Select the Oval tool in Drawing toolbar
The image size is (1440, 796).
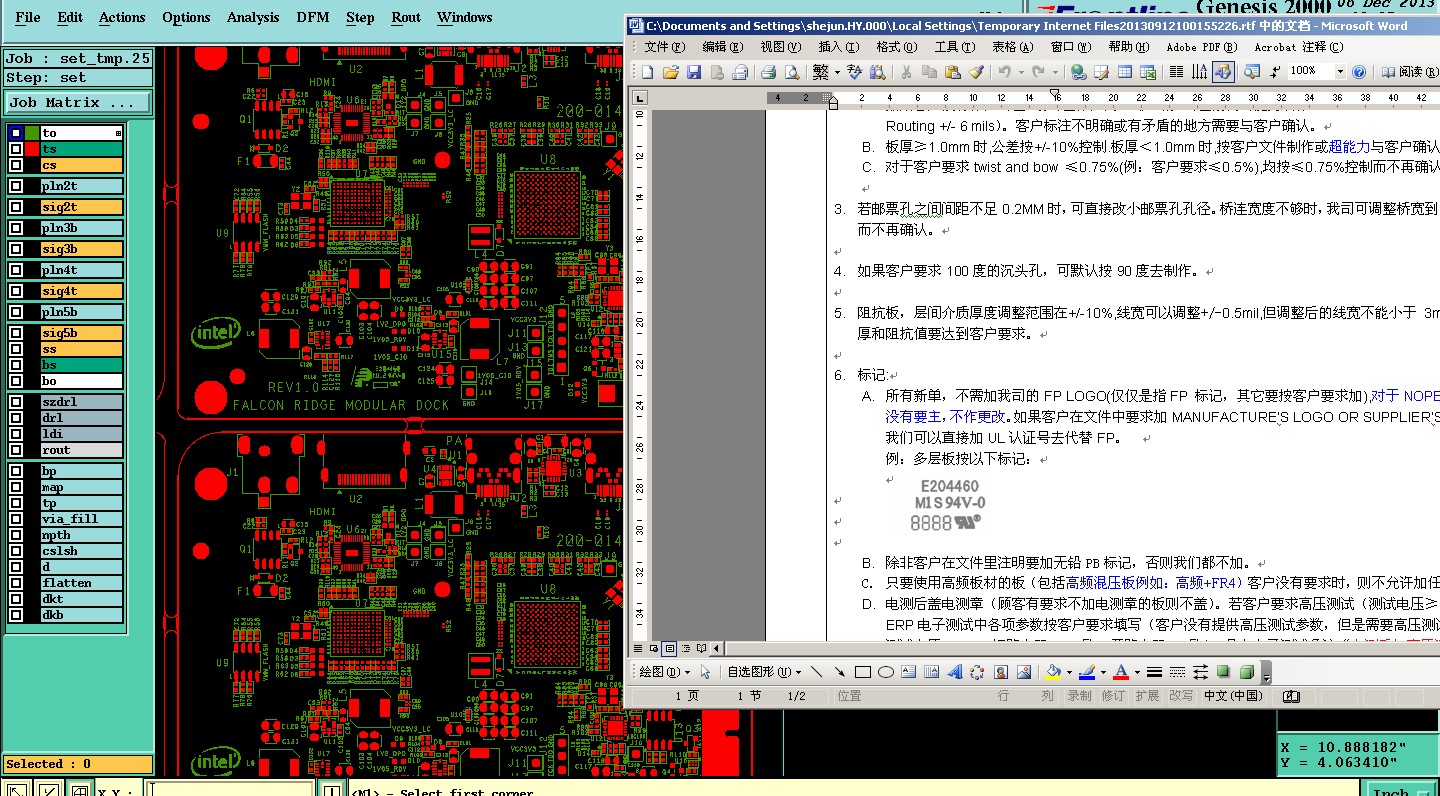click(886, 672)
